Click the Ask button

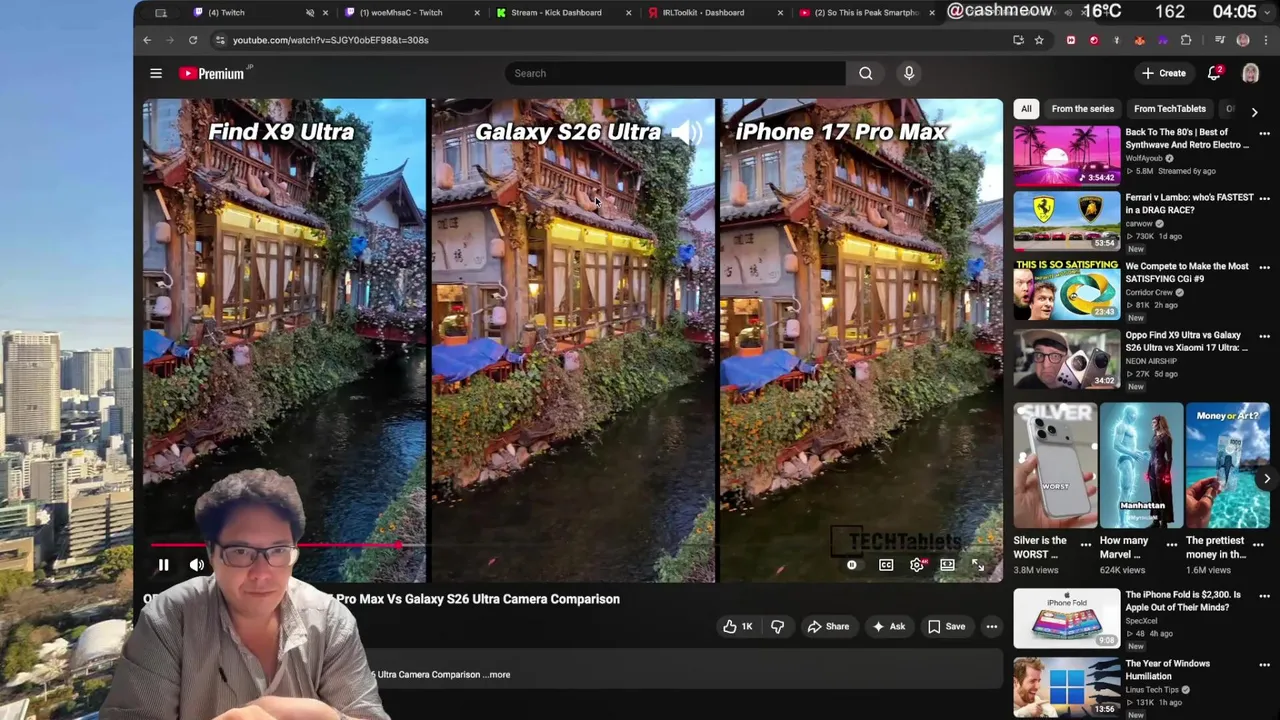point(888,627)
